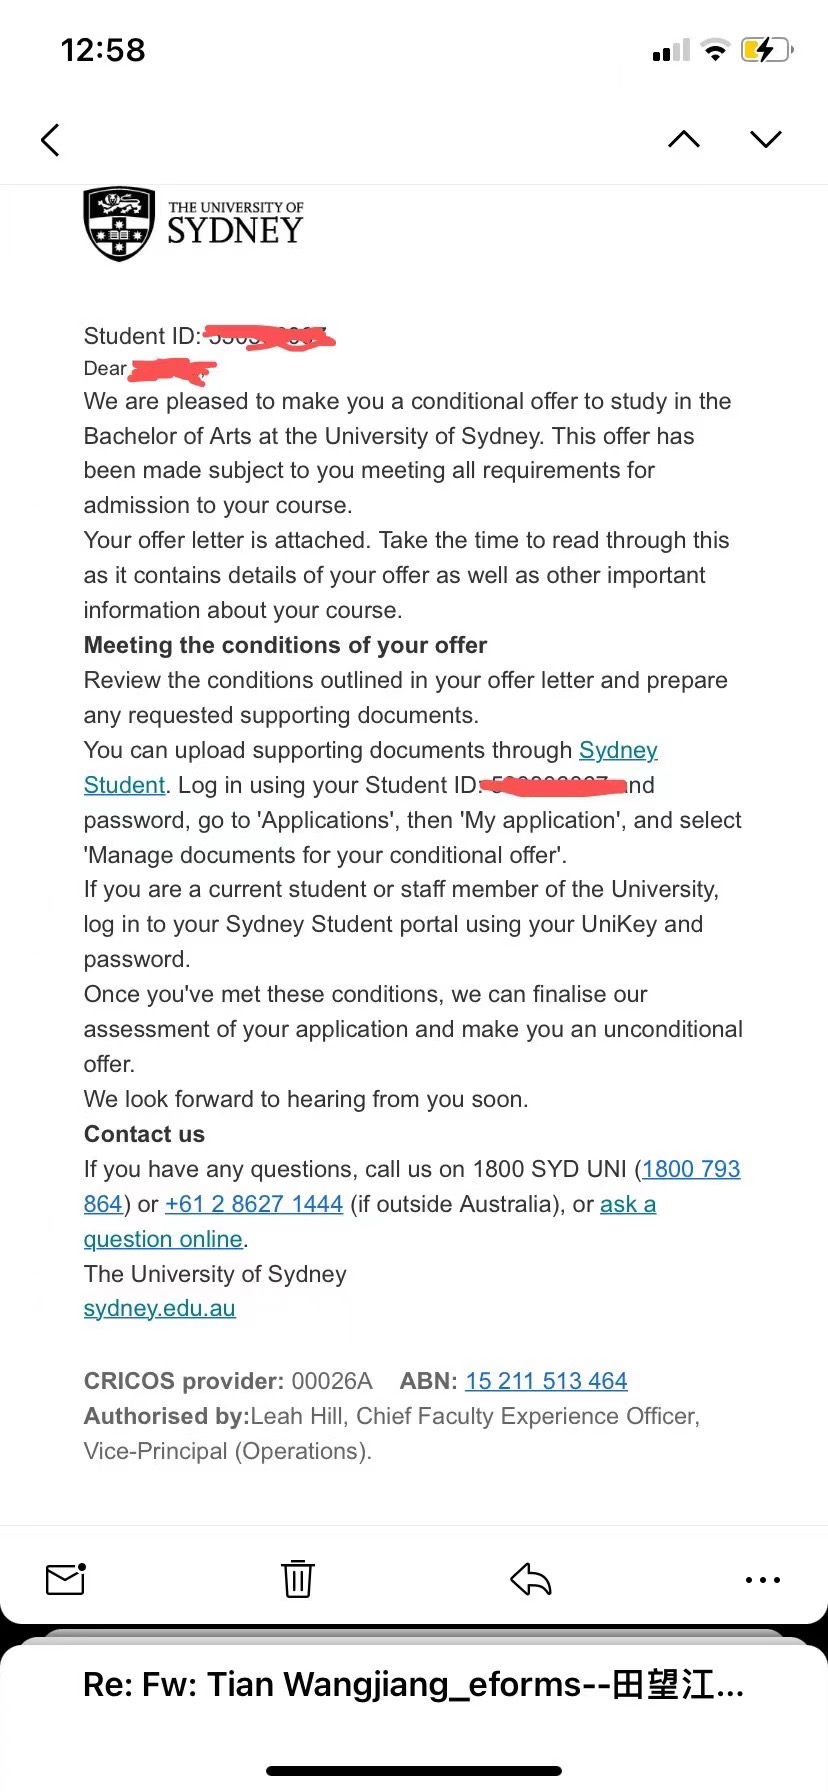Delete this email with trash icon
Screen dimensions: 828x1792
pos(298,1579)
